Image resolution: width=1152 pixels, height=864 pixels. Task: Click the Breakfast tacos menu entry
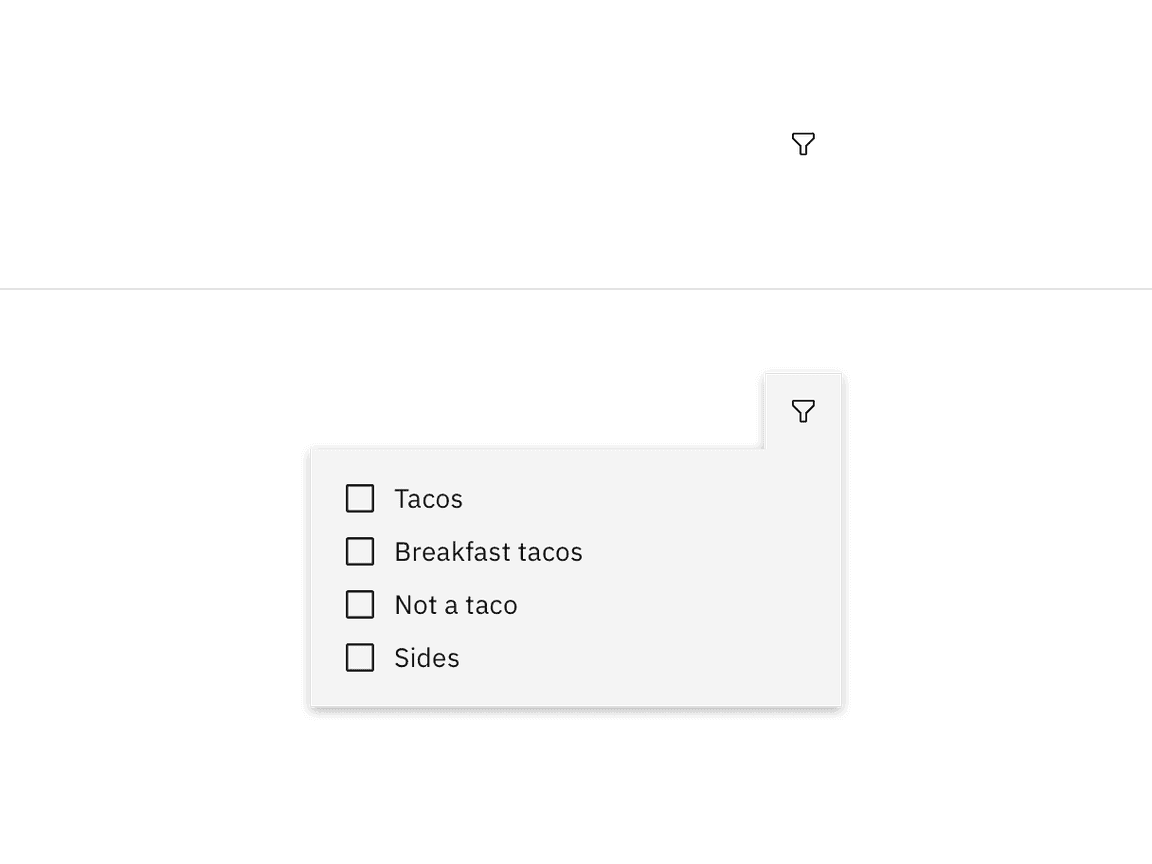pos(488,551)
